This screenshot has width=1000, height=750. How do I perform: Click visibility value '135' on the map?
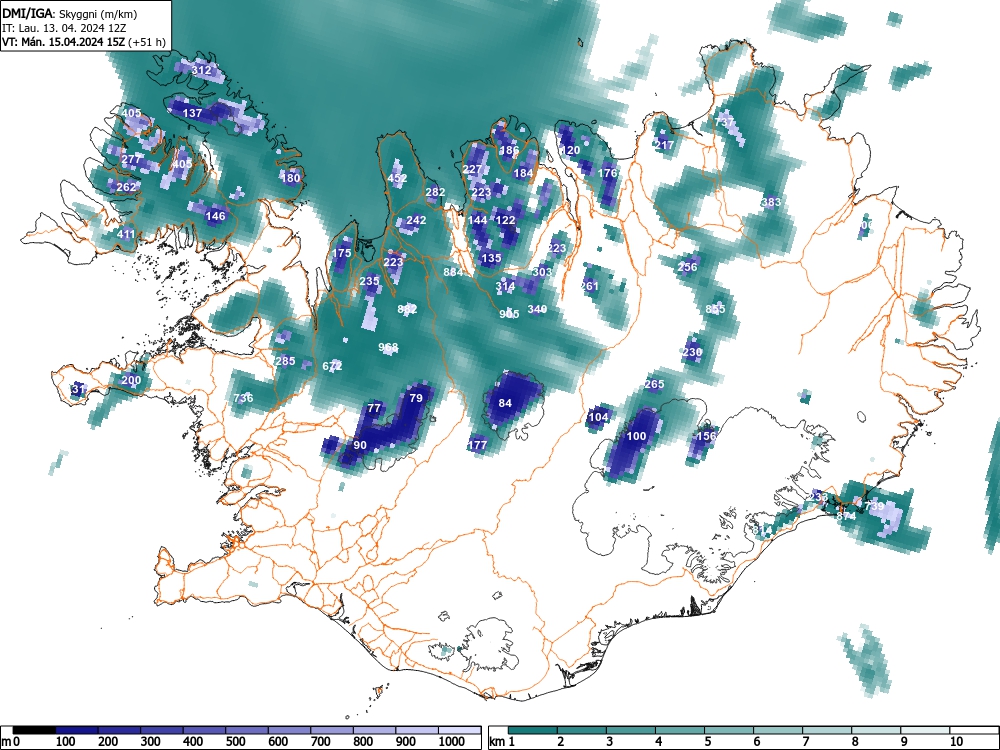491,258
